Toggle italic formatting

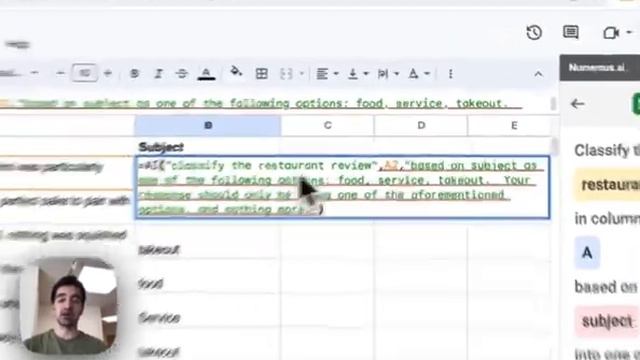(x=158, y=73)
